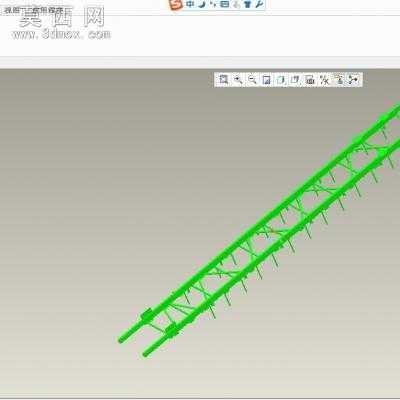Switch the IME Chinese/English mode (中)
This screenshot has height=400, width=400.
tap(190, 4)
